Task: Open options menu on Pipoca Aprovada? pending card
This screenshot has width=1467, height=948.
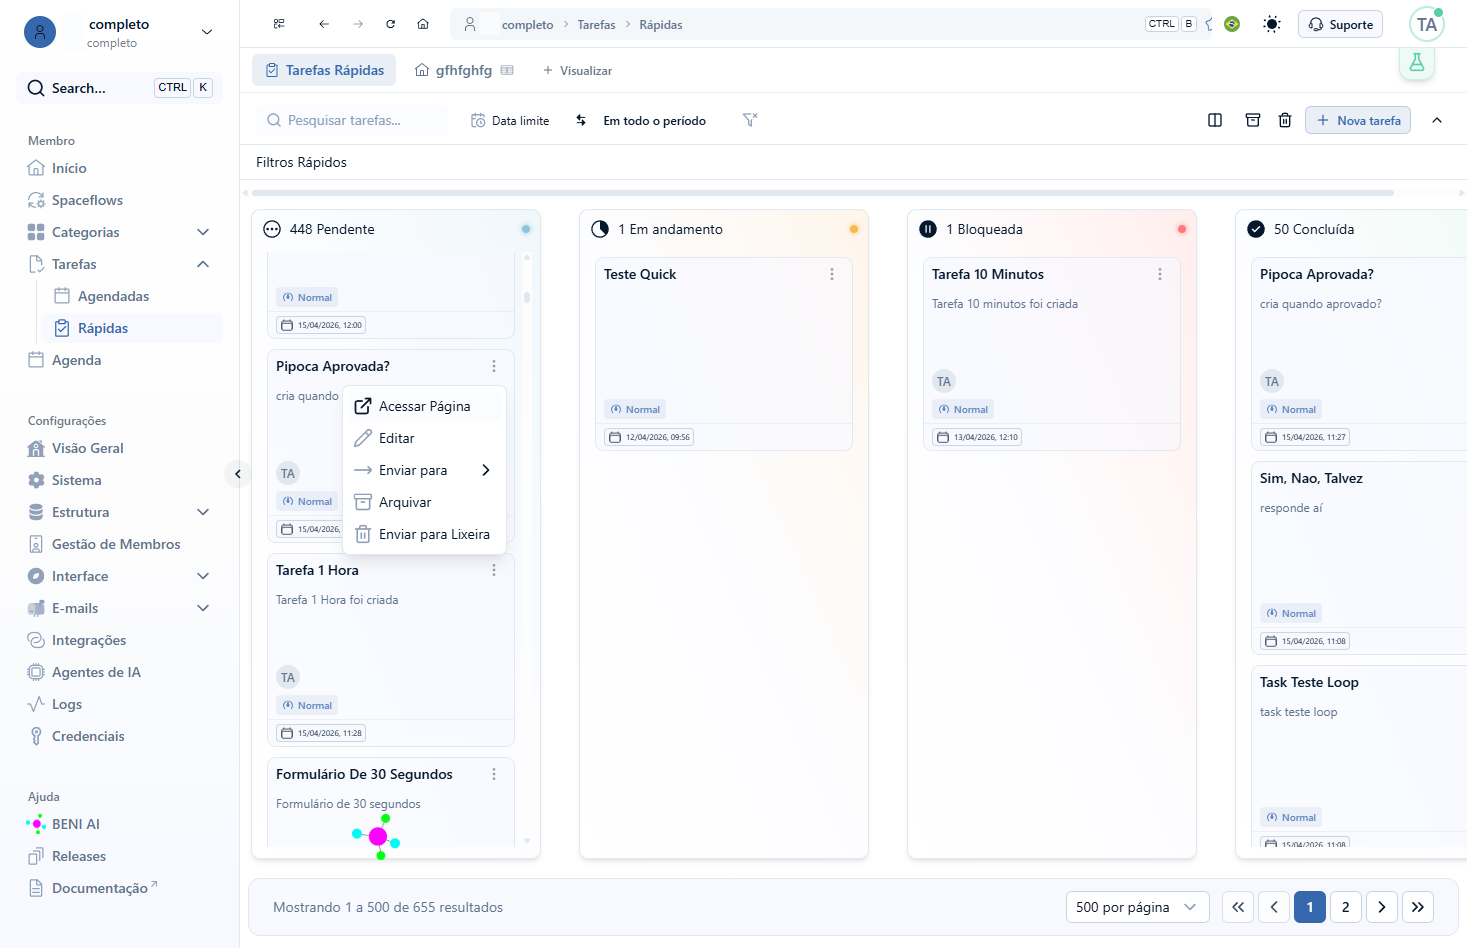Action: 494,366
